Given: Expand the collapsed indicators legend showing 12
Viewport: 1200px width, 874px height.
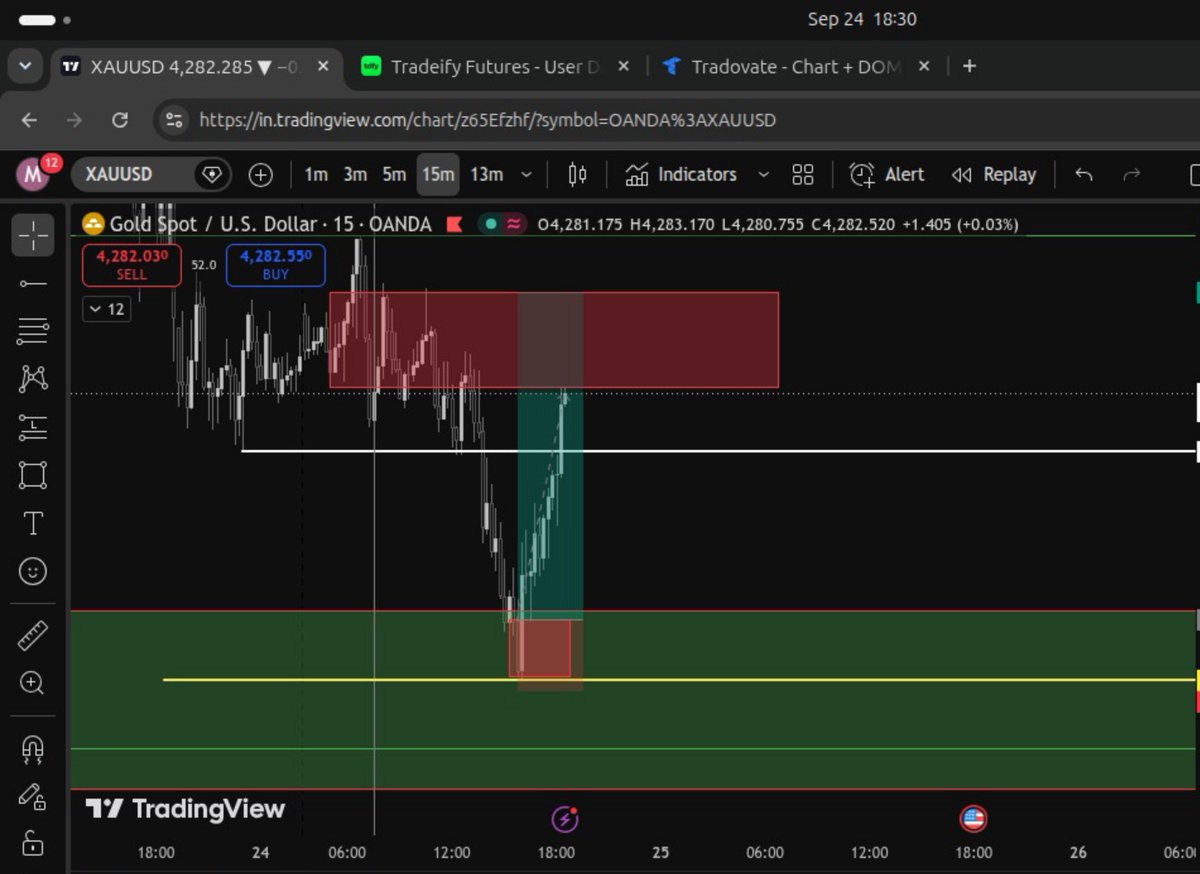Looking at the screenshot, I should pyautogui.click(x=106, y=309).
